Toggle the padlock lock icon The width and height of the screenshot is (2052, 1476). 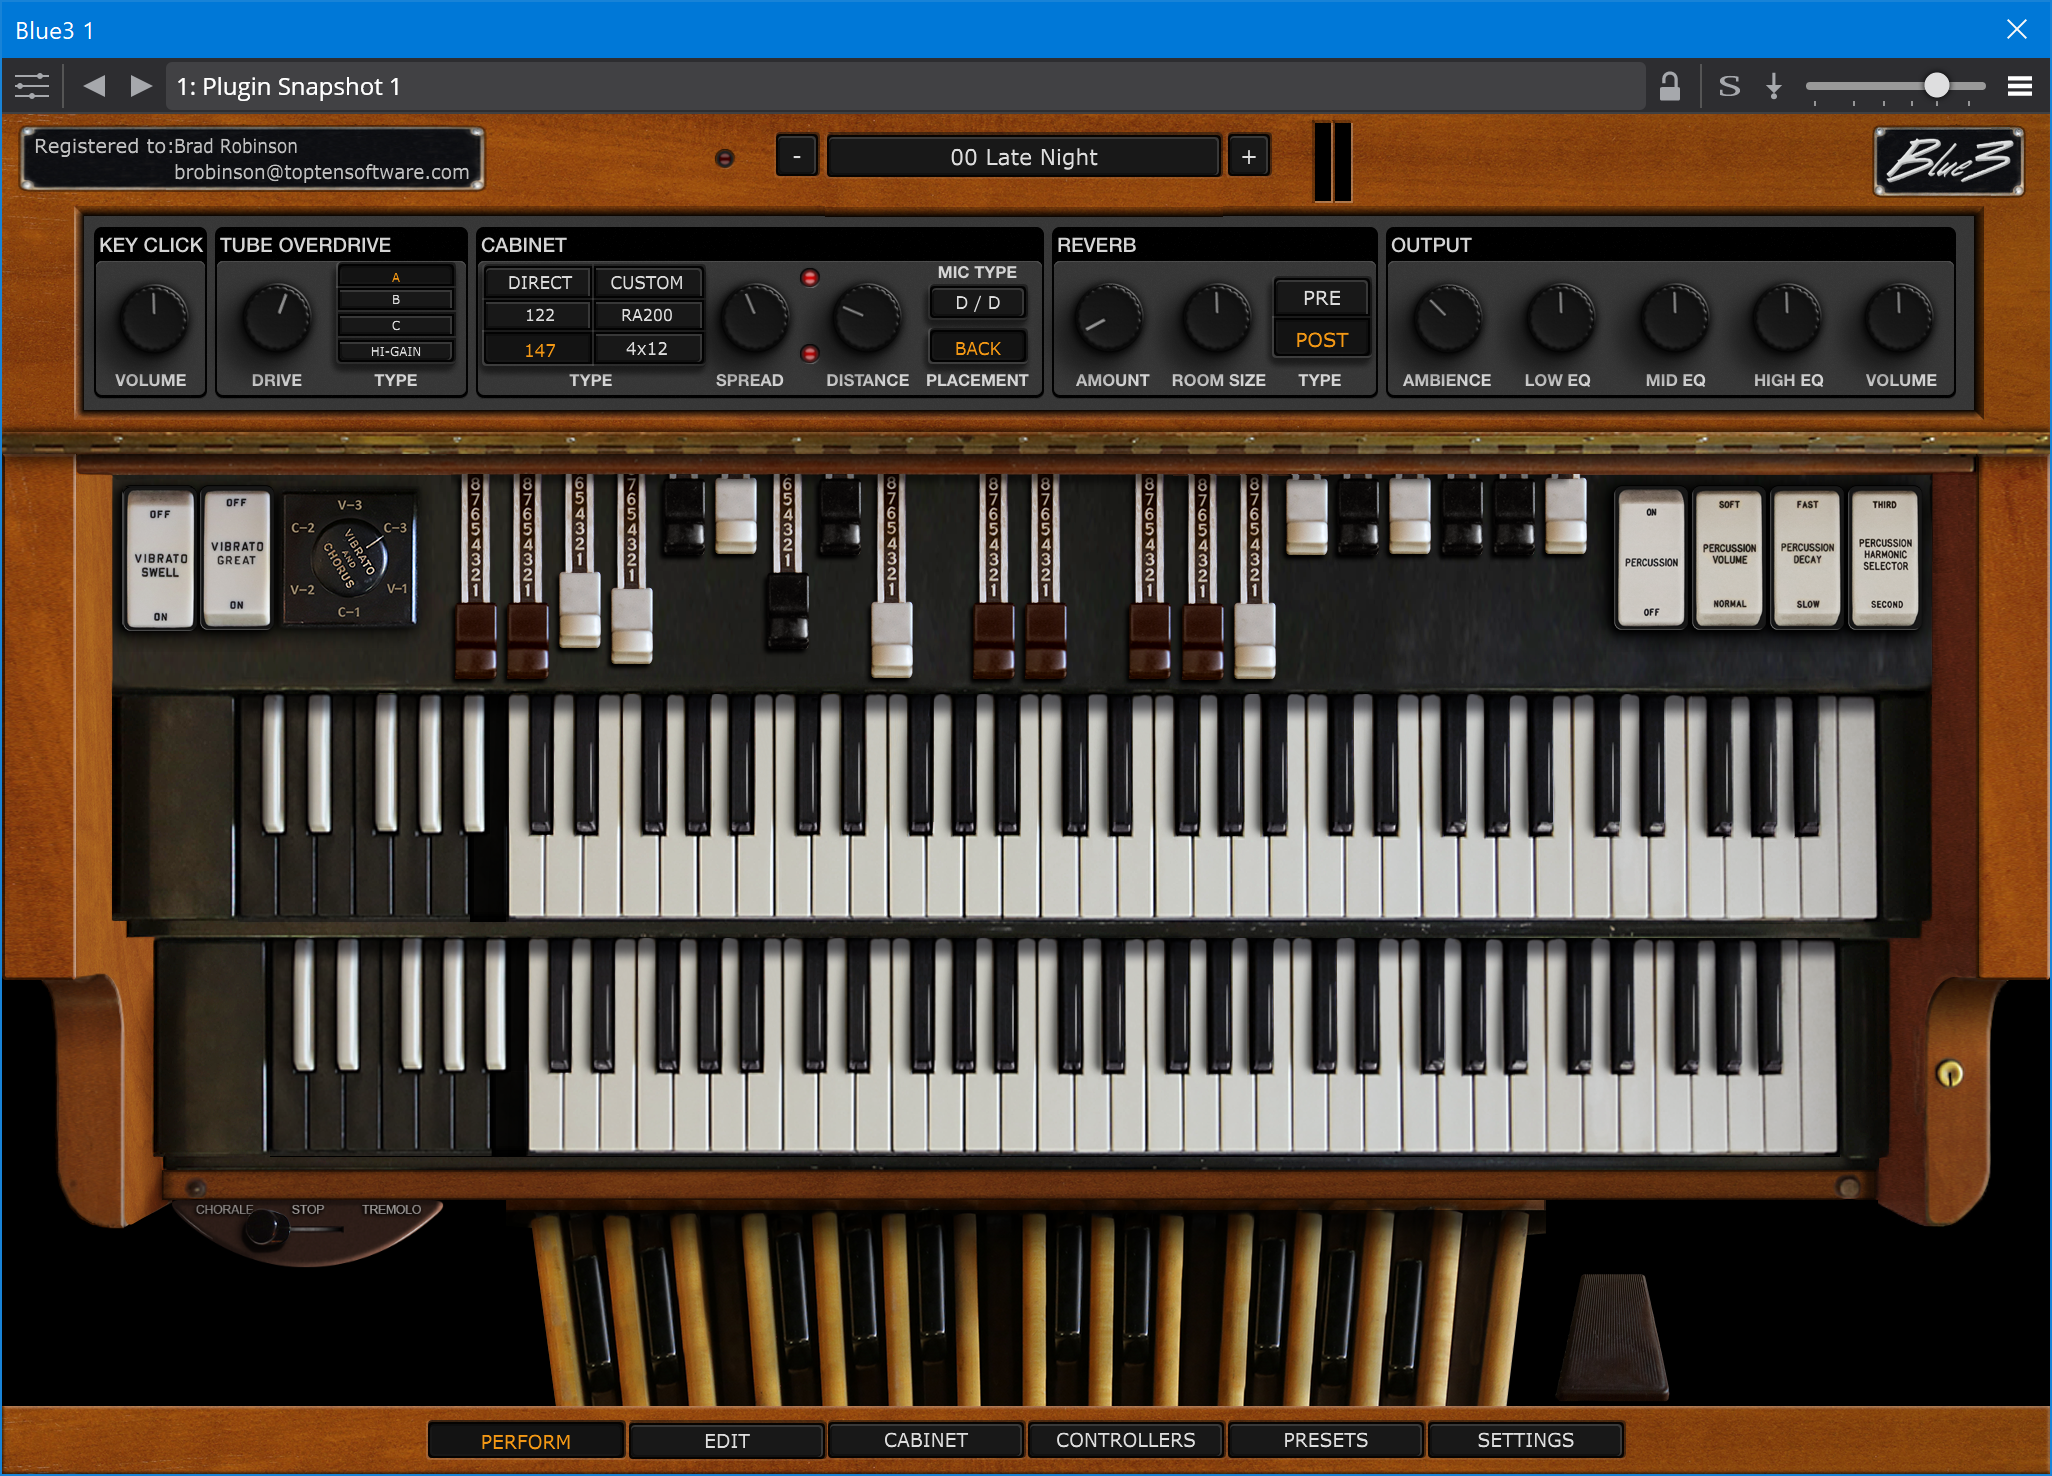tap(1669, 86)
